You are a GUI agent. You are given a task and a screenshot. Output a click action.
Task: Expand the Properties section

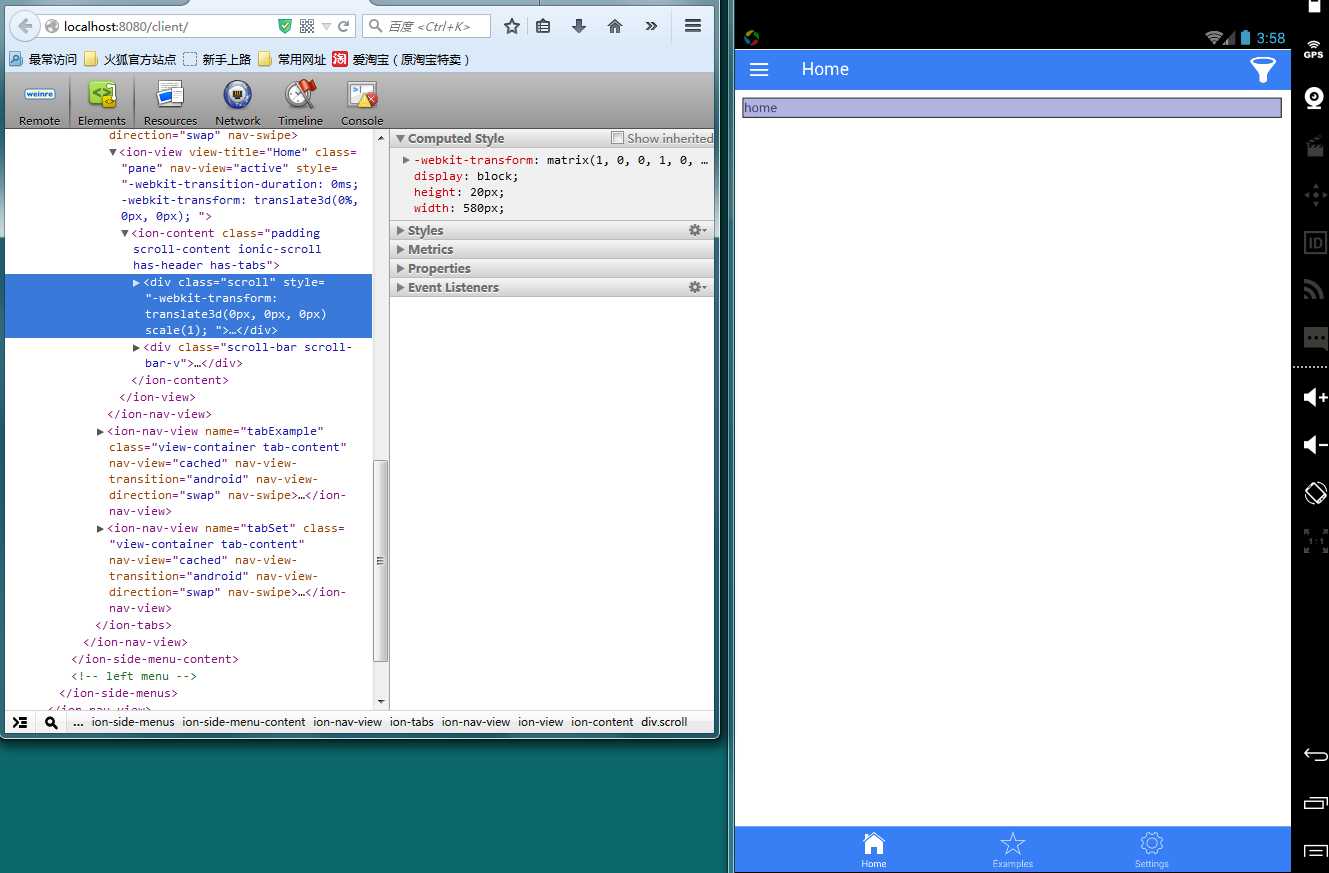(x=401, y=269)
